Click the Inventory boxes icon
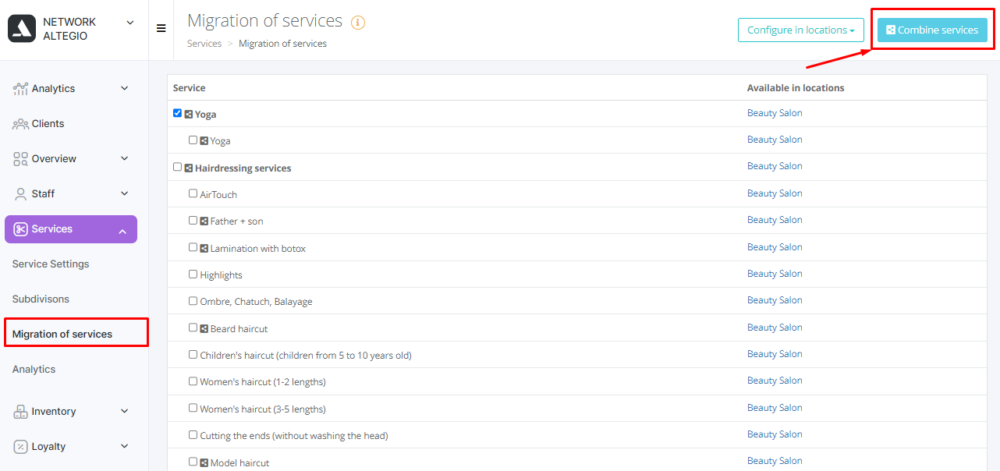The height and width of the screenshot is (471, 1000). 20,412
